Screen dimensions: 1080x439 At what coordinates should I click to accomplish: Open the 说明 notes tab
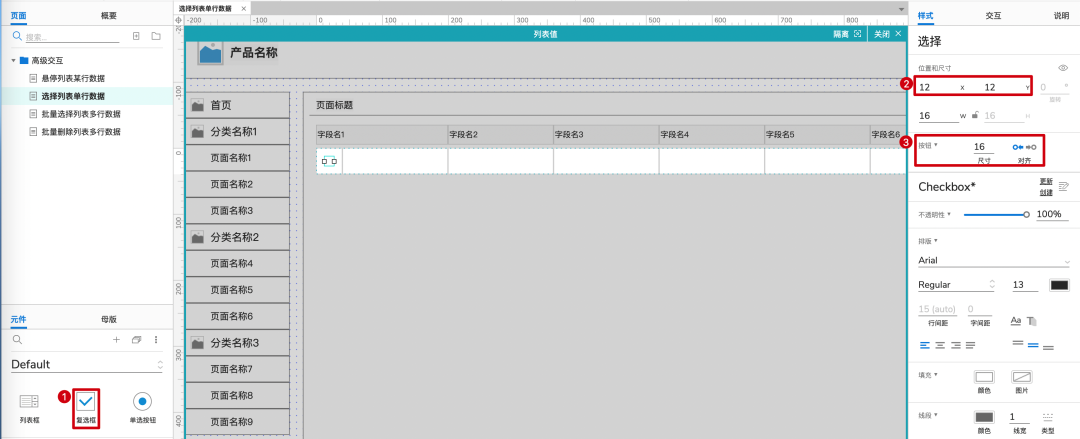click(x=1061, y=15)
